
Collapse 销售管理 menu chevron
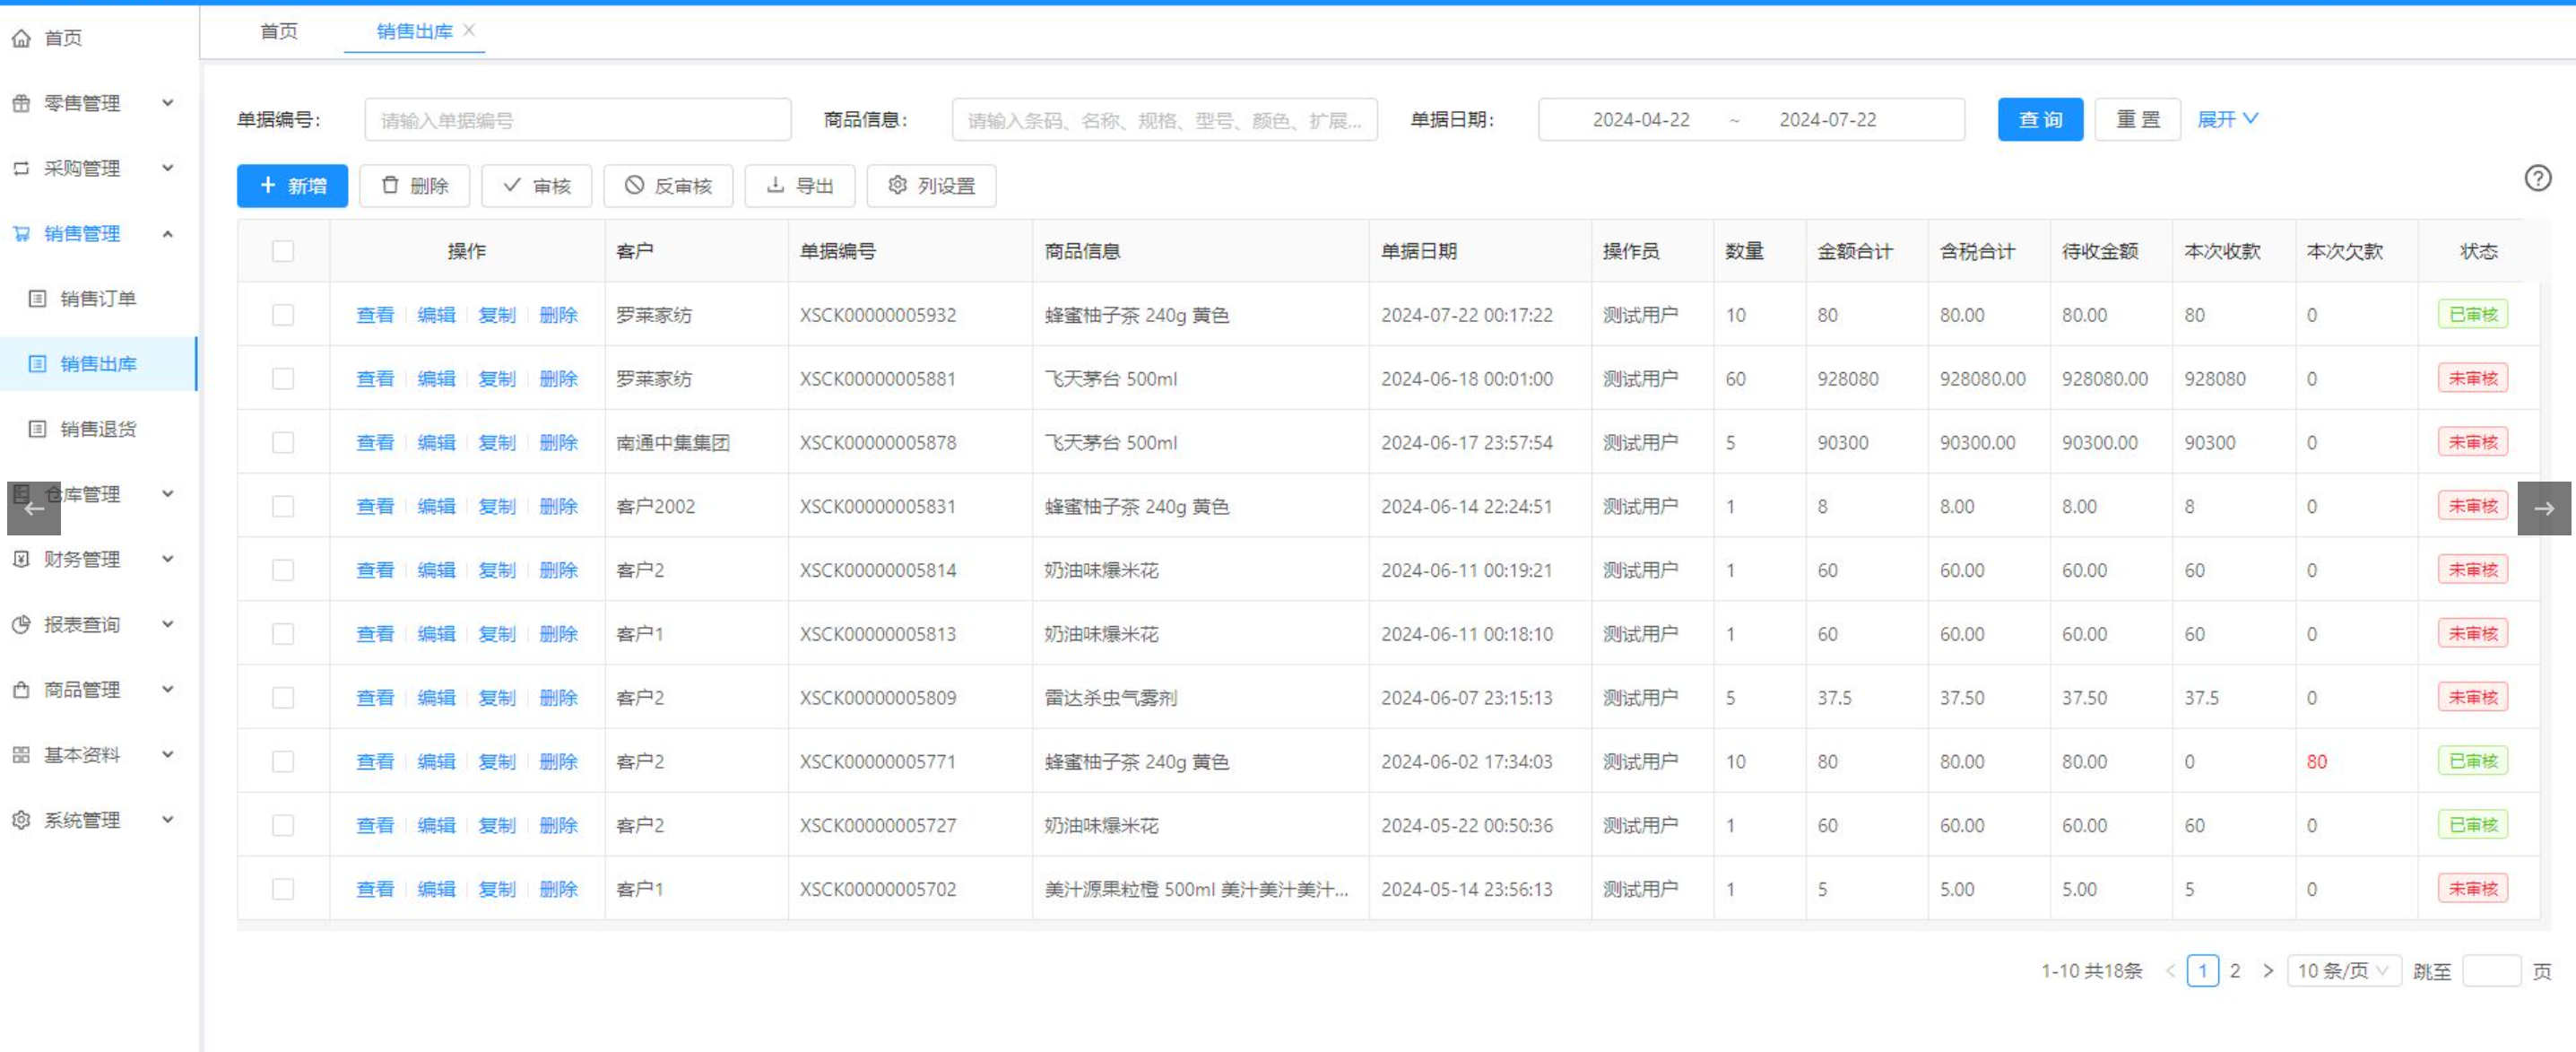(x=168, y=233)
